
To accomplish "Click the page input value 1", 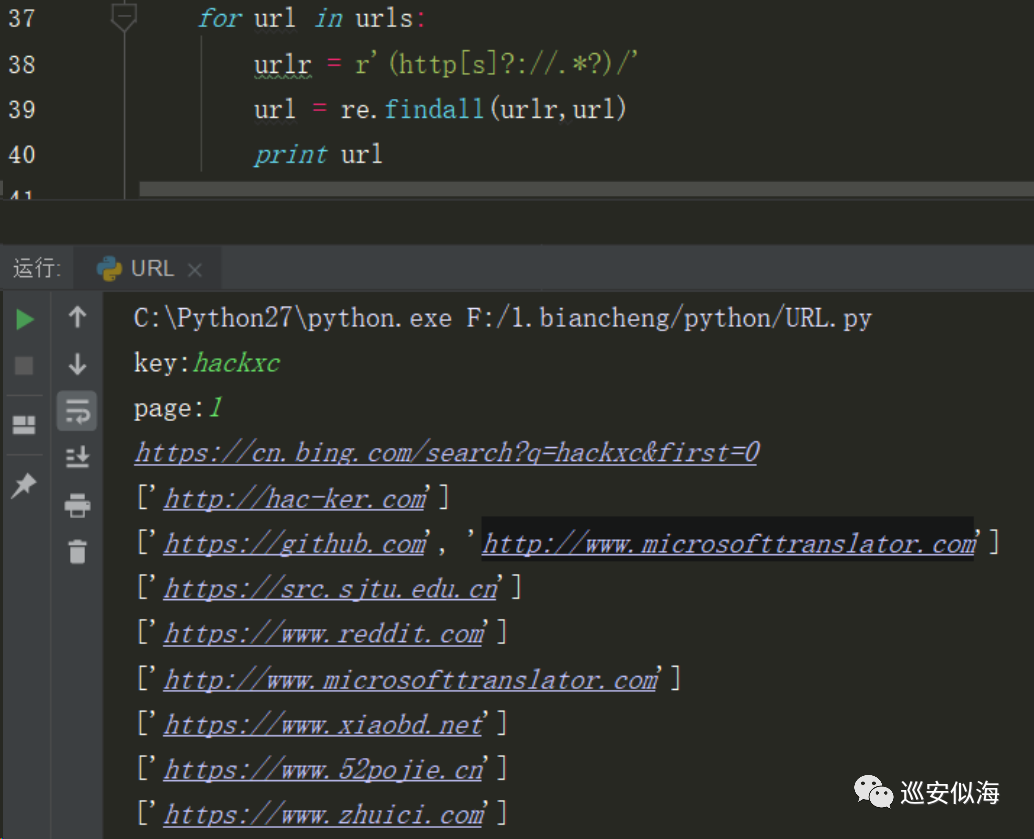I will (x=216, y=408).
